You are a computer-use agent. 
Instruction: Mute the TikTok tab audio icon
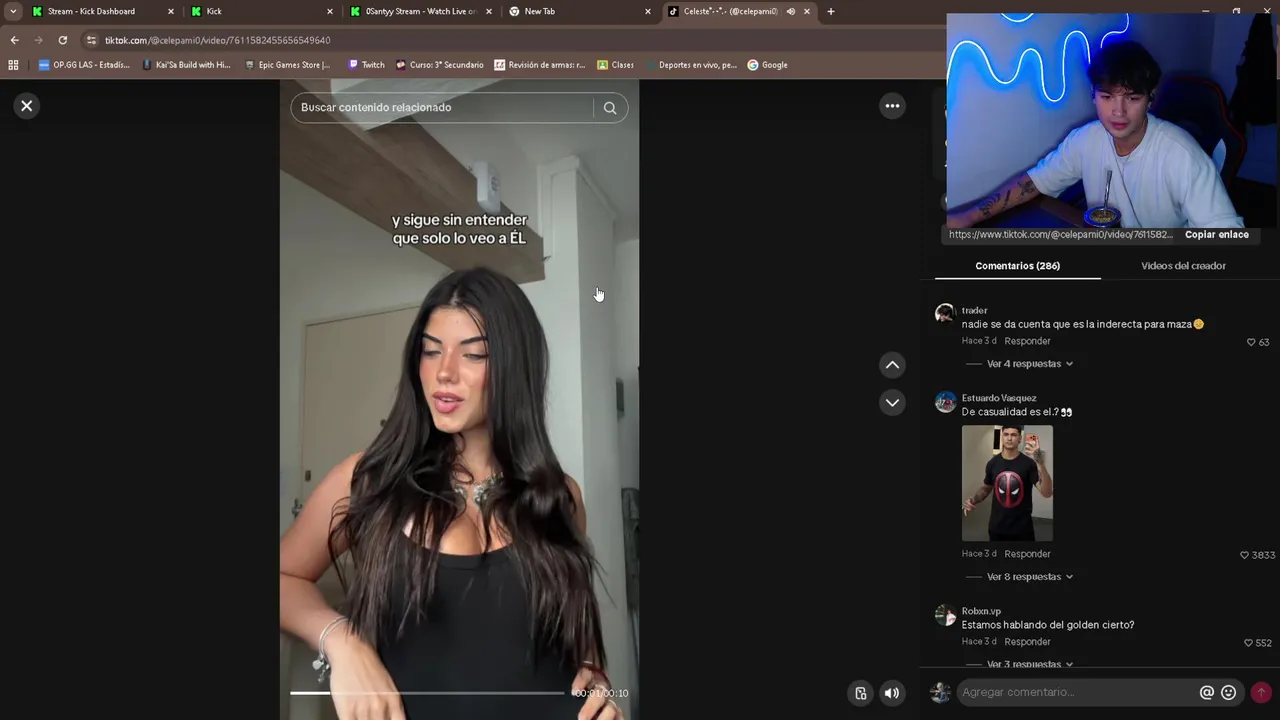coord(791,12)
